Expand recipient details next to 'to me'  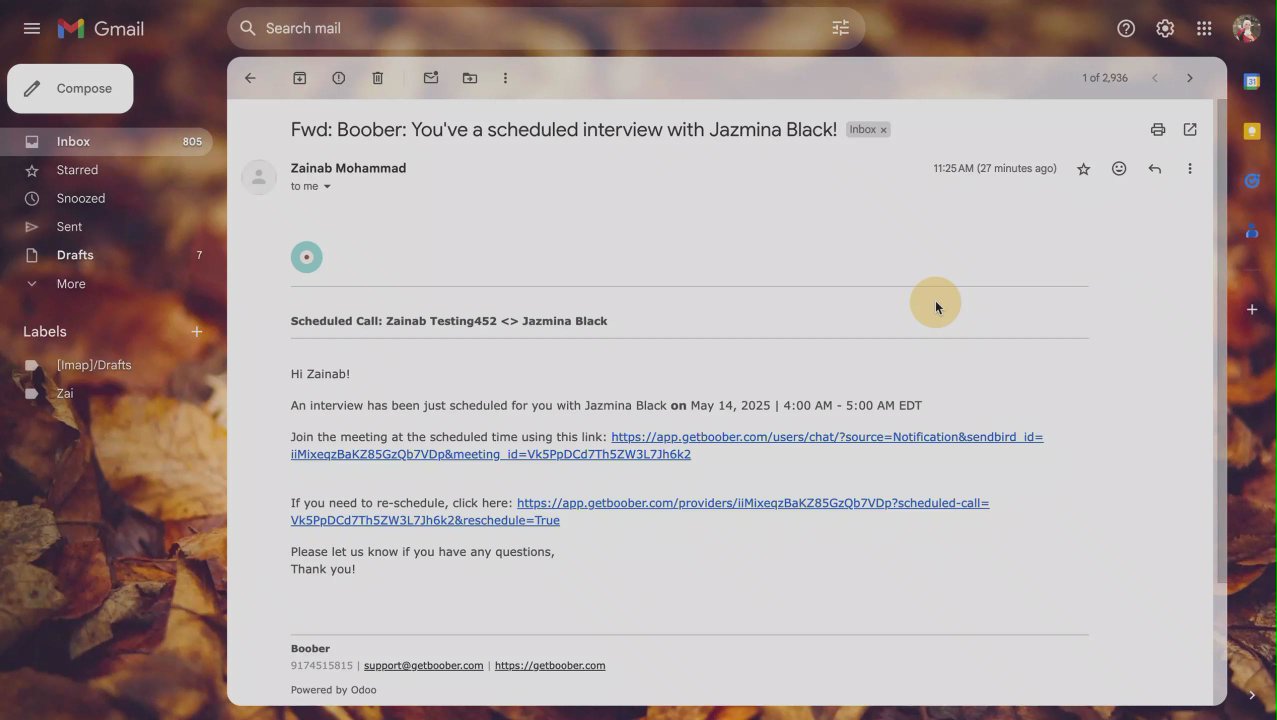[326, 187]
